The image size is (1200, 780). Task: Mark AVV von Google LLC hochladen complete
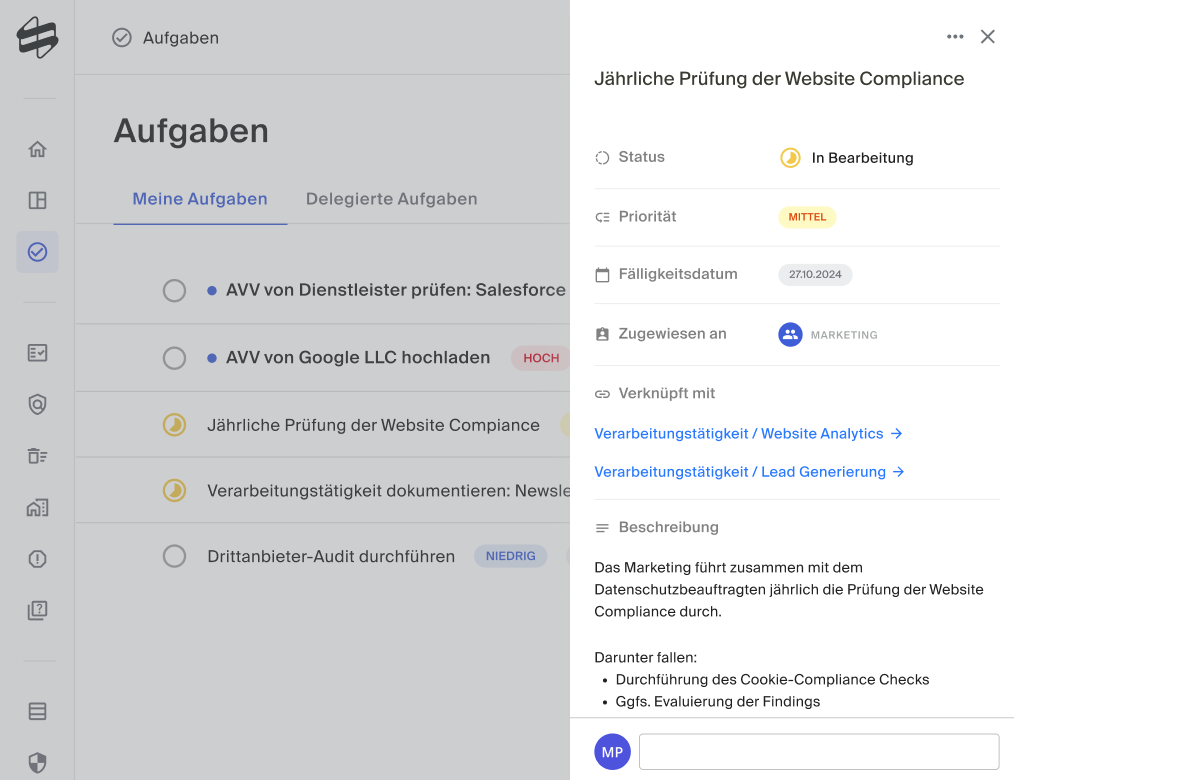pos(174,358)
